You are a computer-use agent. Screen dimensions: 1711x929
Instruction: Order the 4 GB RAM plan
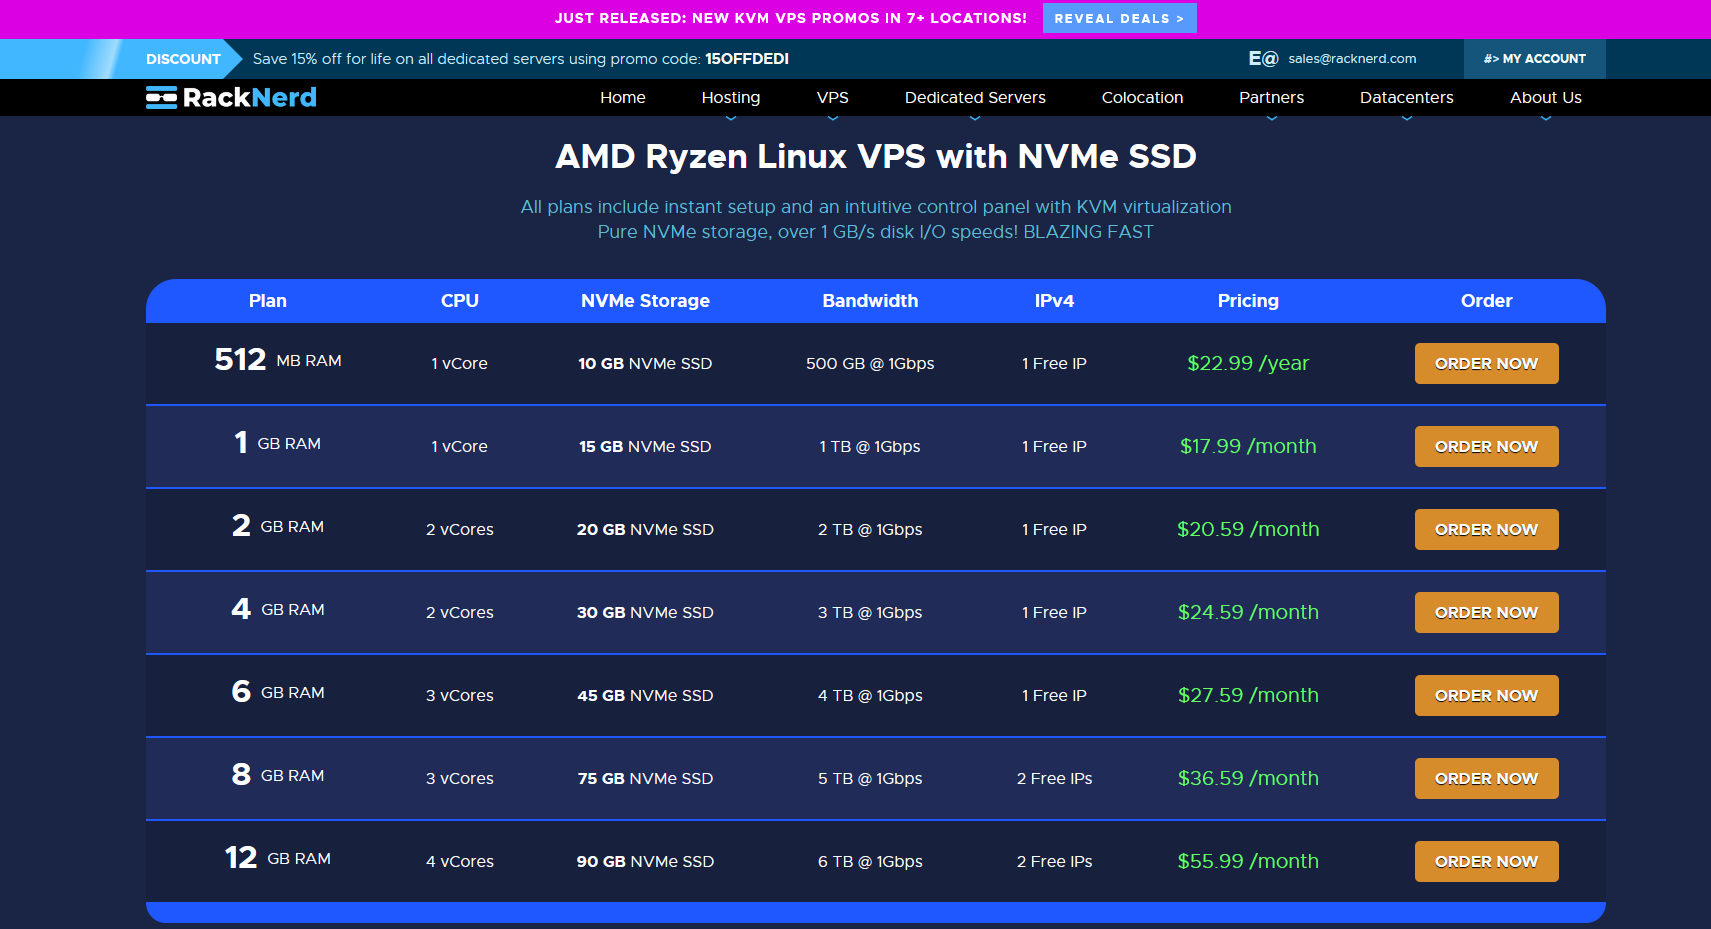point(1487,613)
